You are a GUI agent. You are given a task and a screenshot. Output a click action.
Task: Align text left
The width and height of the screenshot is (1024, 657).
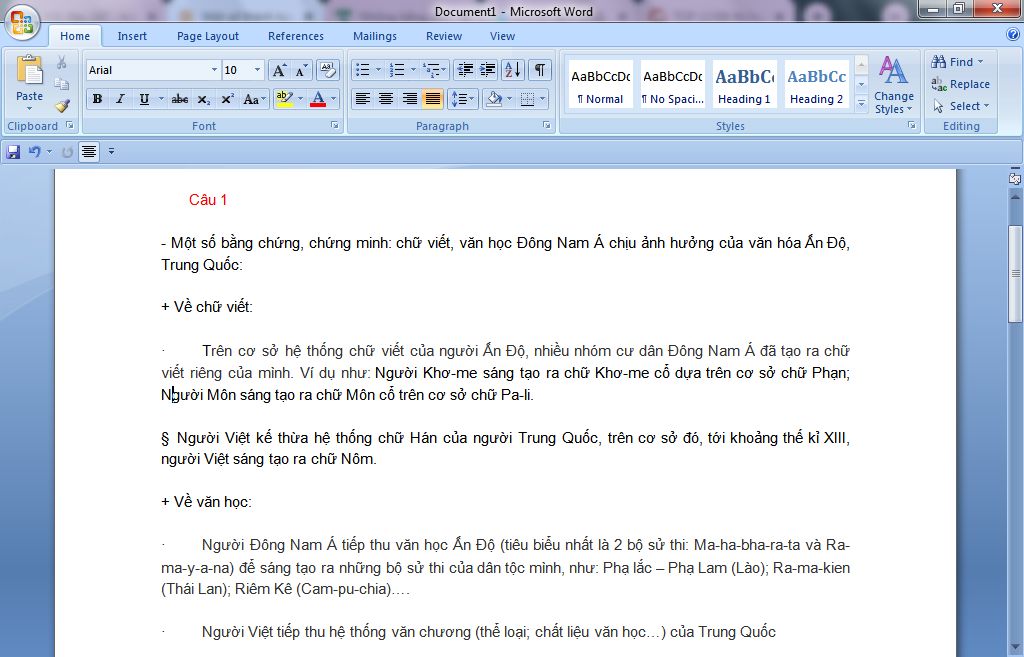point(362,99)
